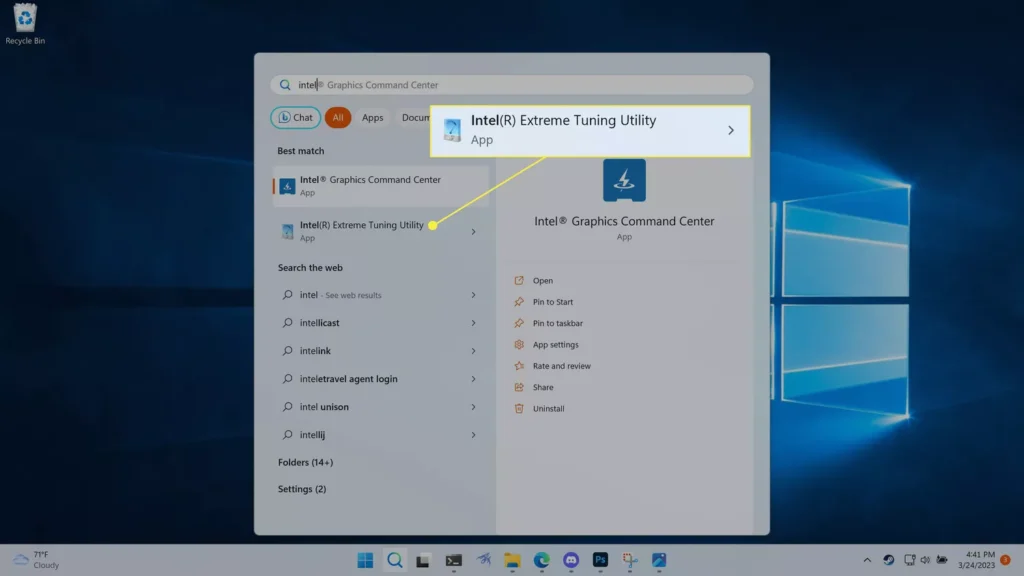
Task: Click the taskbar Search magnifier
Action: click(x=394, y=560)
